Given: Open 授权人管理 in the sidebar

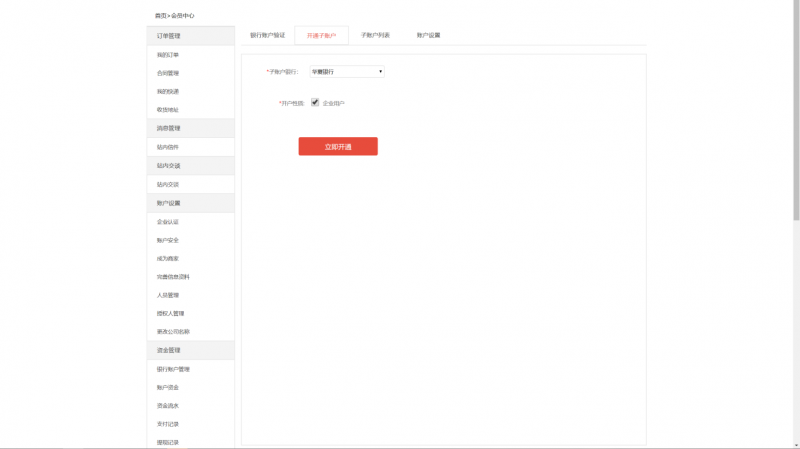Looking at the screenshot, I should click(170, 313).
